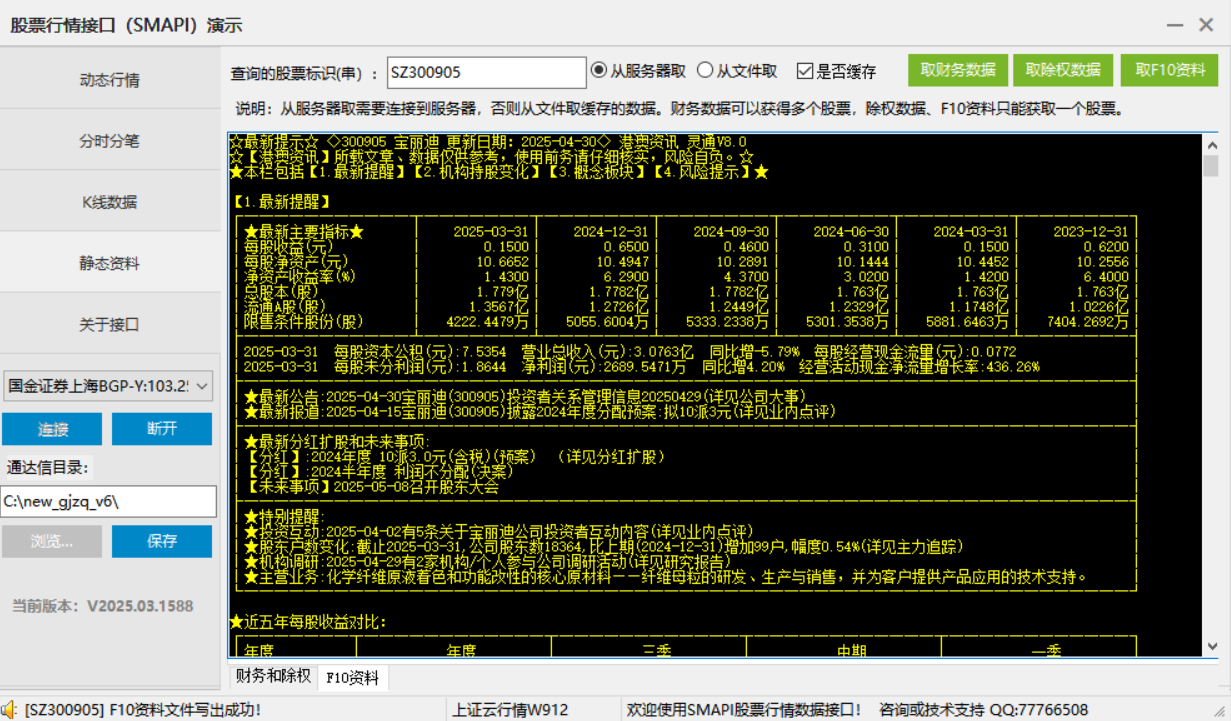Click the 连接 button
Image resolution: width=1231 pixels, height=721 pixels.
click(x=53, y=429)
